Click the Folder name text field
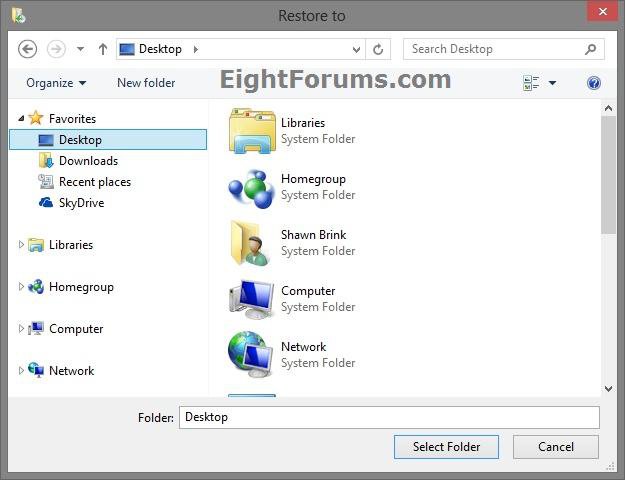 pyautogui.click(x=389, y=417)
